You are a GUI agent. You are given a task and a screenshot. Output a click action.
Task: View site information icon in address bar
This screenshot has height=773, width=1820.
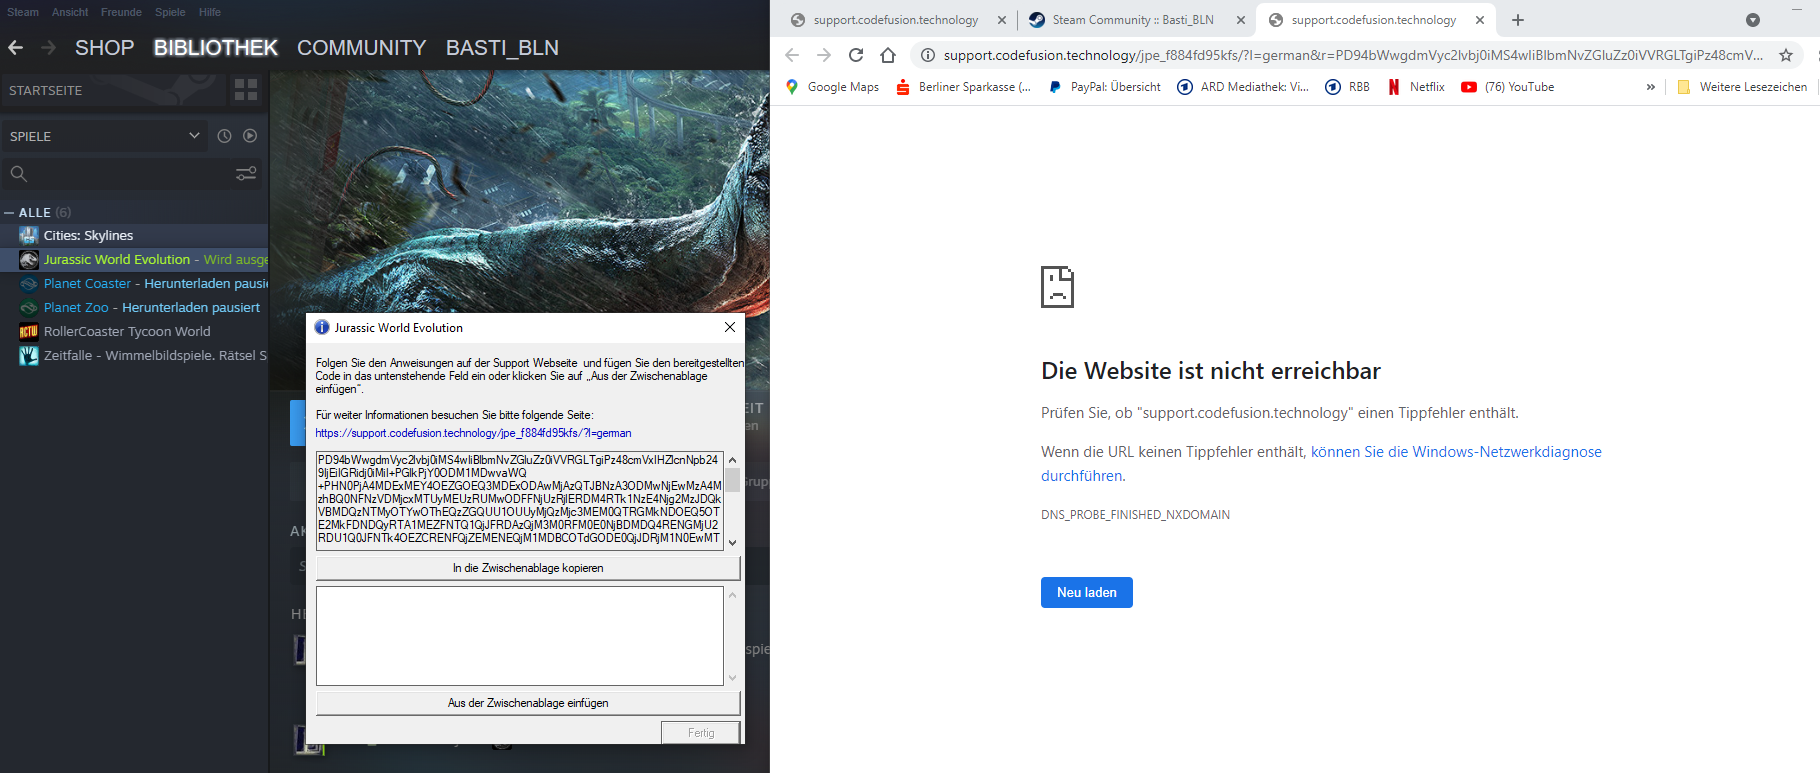coord(927,55)
